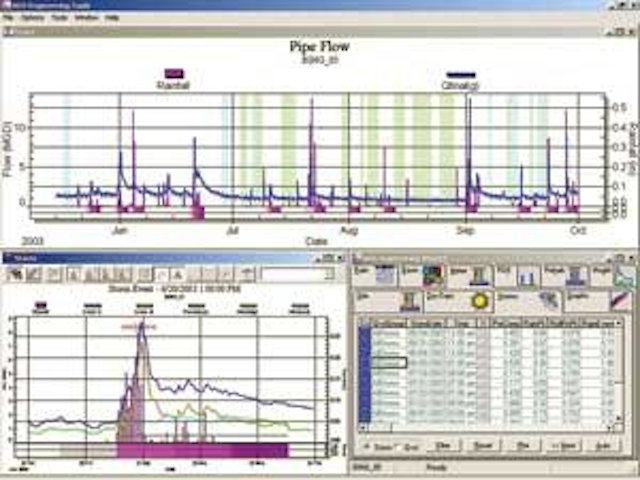640x480 pixels.
Task: Open the File menu
Action: coord(9,18)
